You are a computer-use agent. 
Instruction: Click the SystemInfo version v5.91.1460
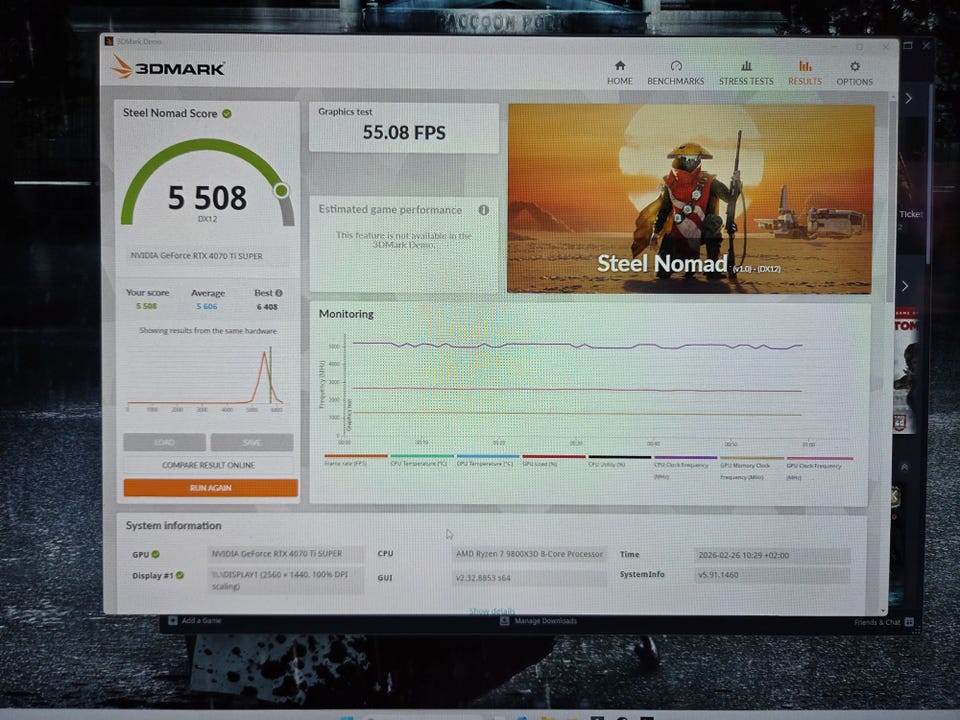coord(771,575)
